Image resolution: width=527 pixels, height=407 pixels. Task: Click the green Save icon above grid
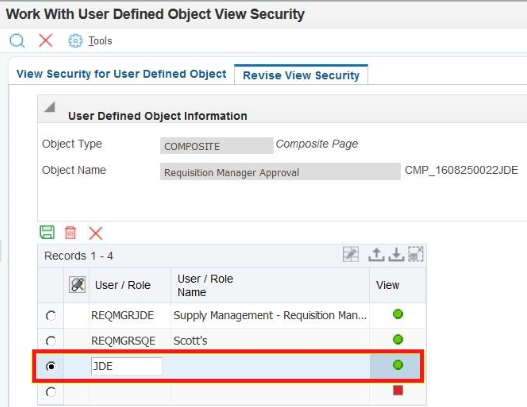[47, 232]
